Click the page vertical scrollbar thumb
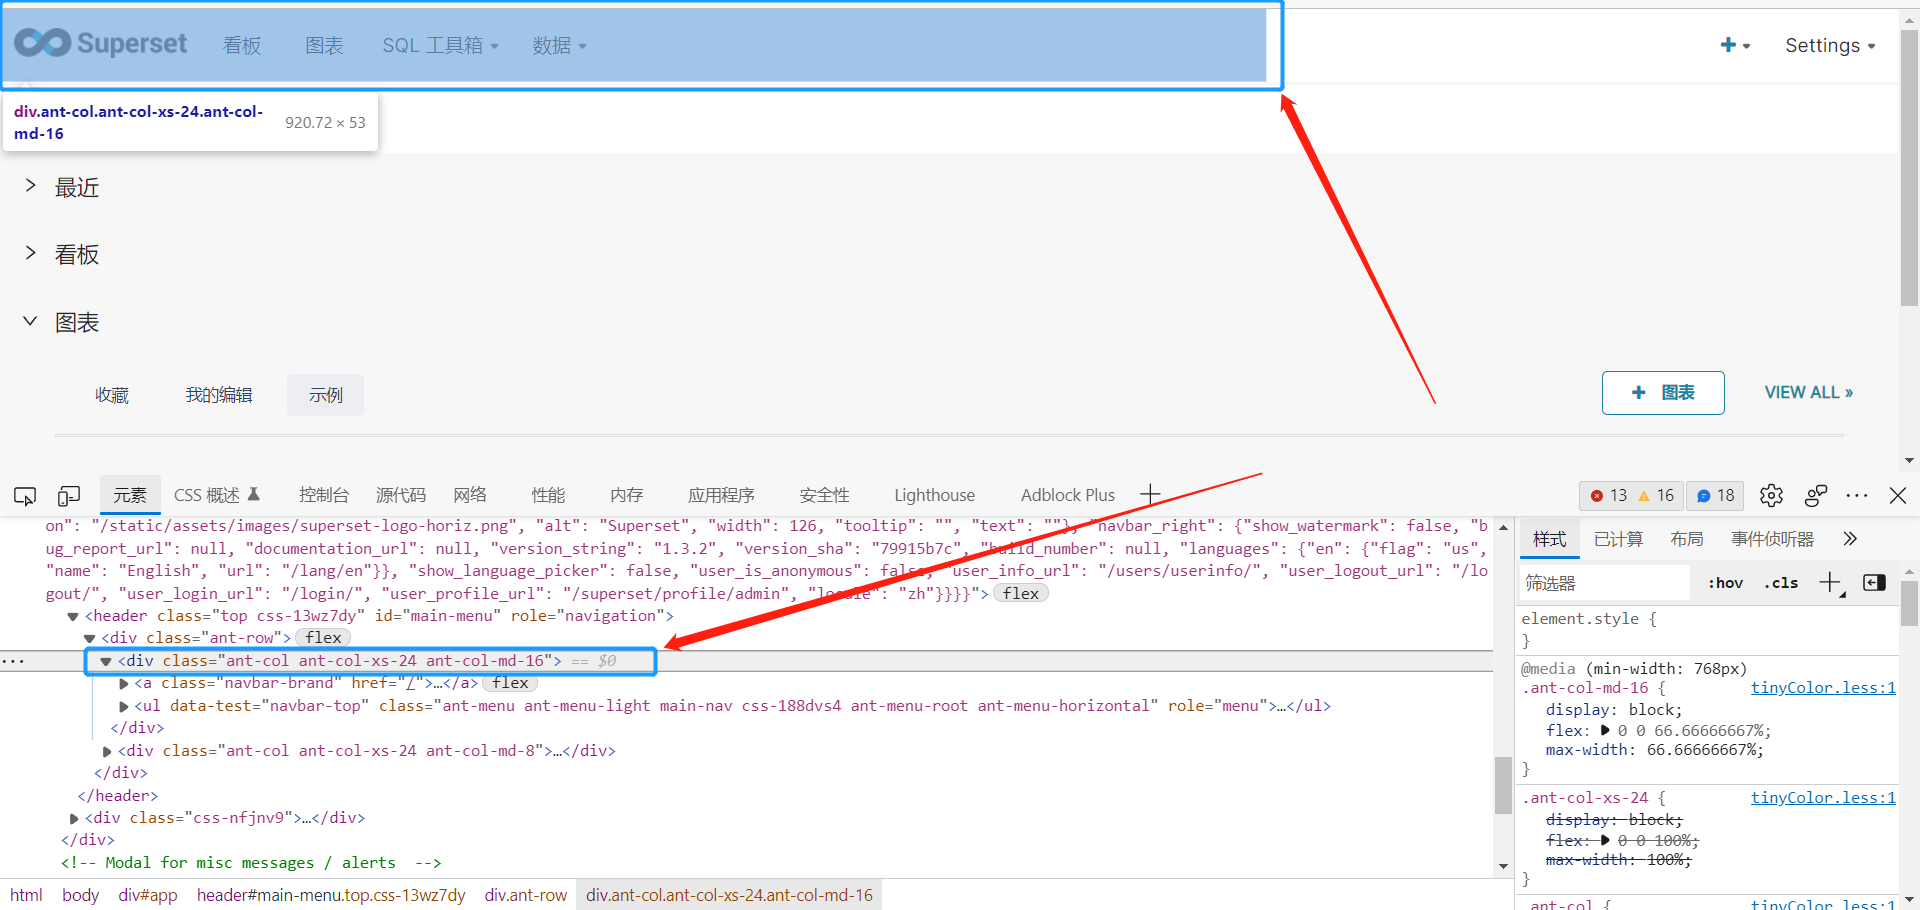Viewport: 1920px width, 910px height. pyautogui.click(x=1909, y=167)
